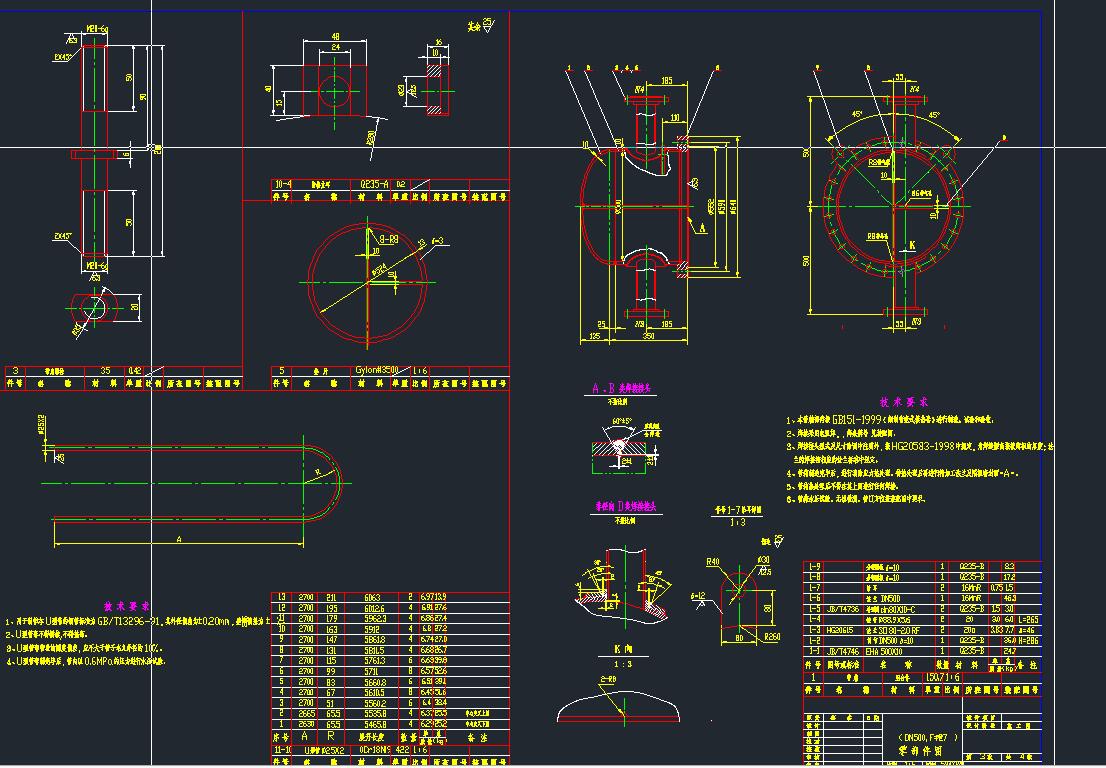
Task: Click the R260 radius label on the lug
Action: [x=772, y=637]
